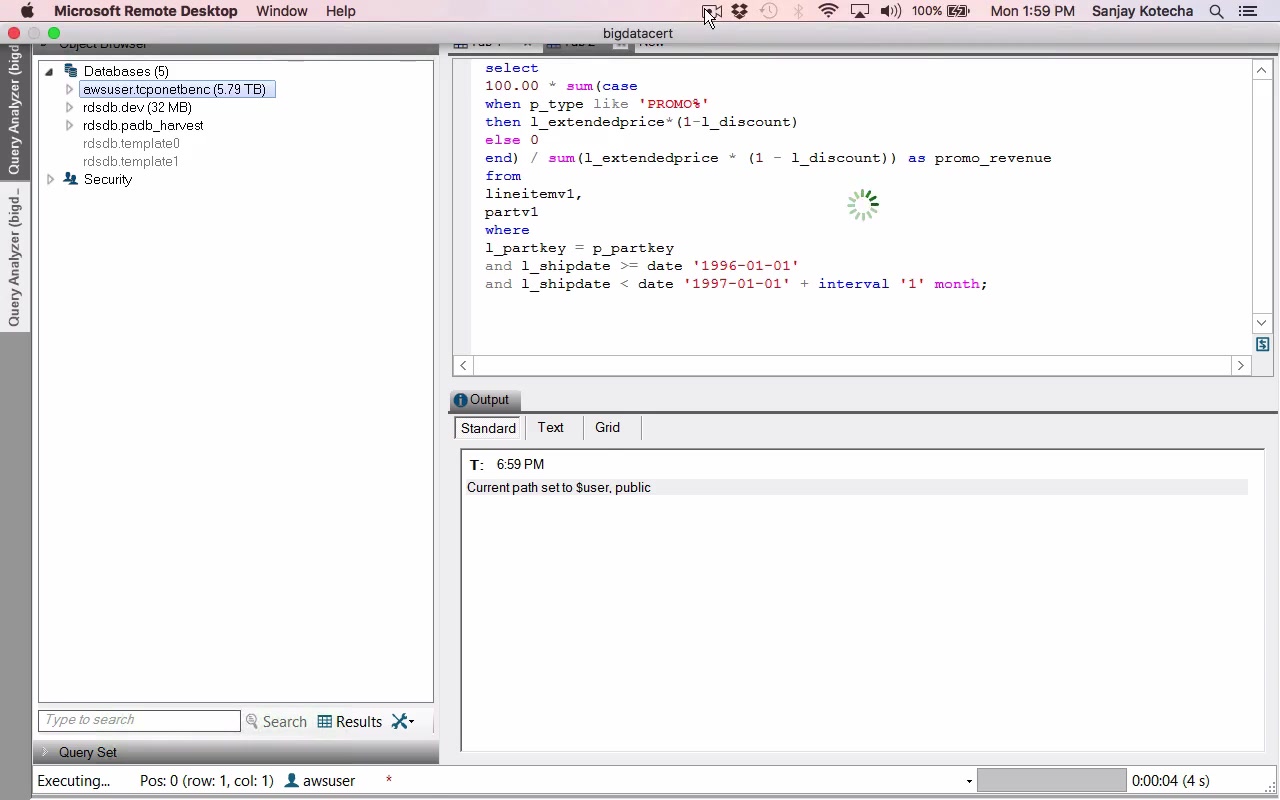Expand the rdsdb.dev database node
The image size is (1280, 800).
click(x=69, y=107)
